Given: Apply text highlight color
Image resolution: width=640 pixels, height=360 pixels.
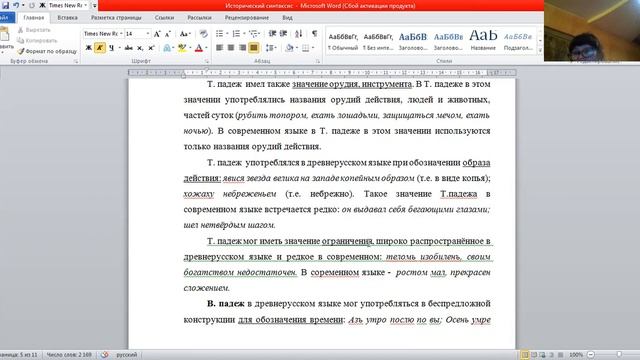Looking at the screenshot, I should pos(182,48).
